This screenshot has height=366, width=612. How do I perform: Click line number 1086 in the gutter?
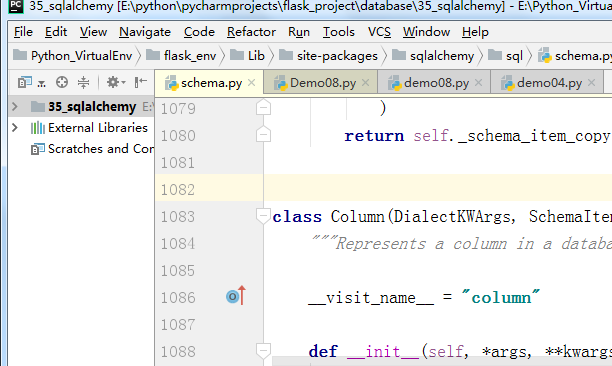click(x=178, y=298)
